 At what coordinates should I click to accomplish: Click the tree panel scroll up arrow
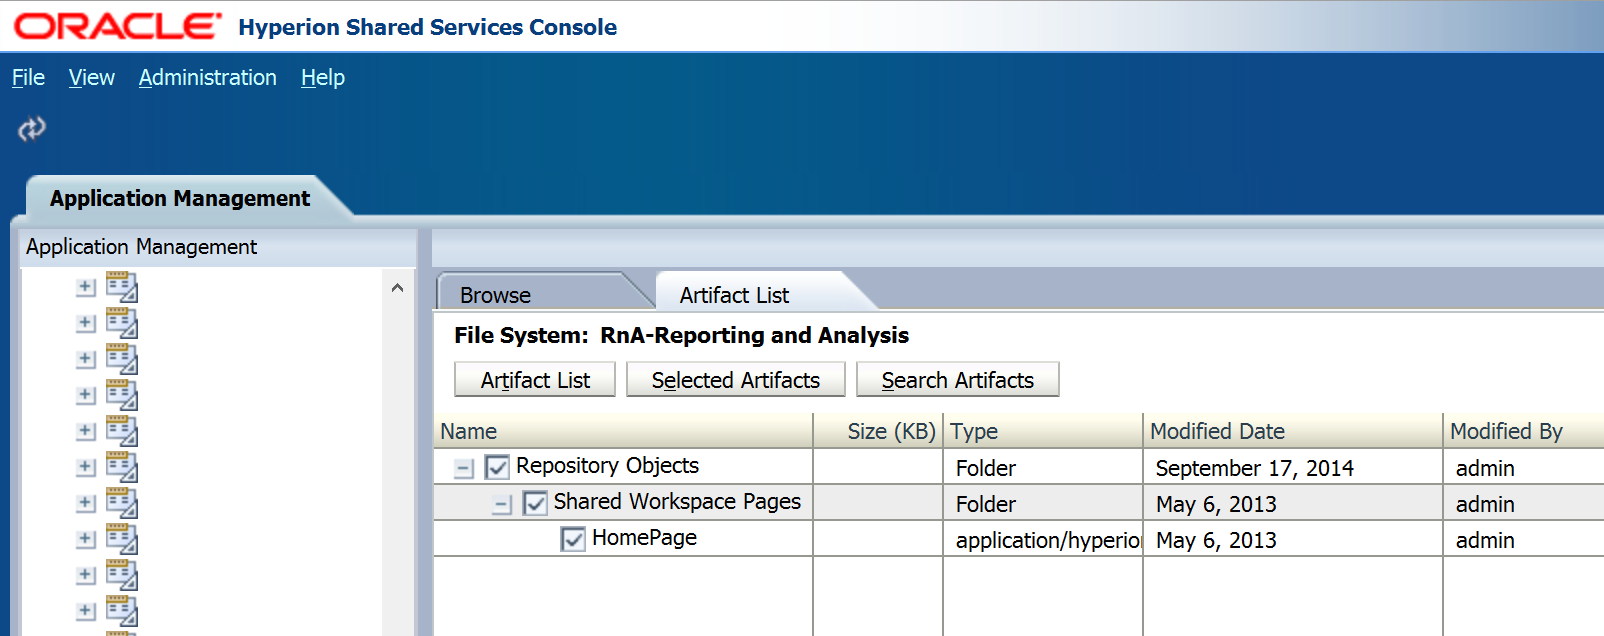pyautogui.click(x=397, y=288)
